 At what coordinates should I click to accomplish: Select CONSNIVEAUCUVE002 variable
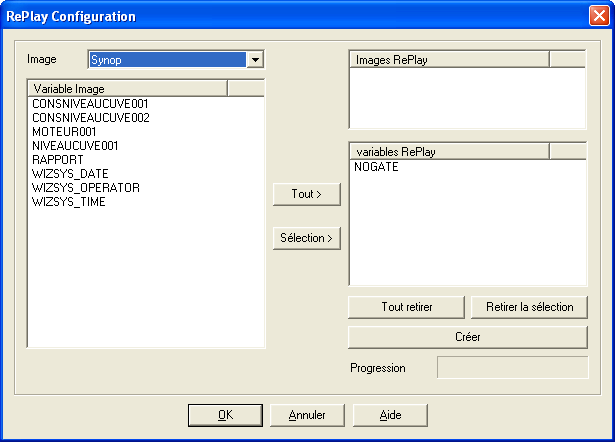tap(90, 118)
